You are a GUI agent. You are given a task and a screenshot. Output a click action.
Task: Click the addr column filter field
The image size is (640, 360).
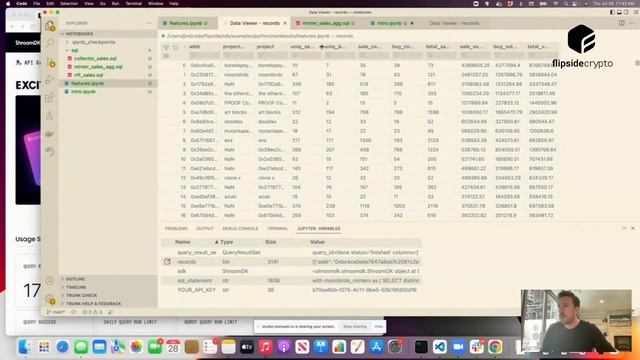[204, 55]
